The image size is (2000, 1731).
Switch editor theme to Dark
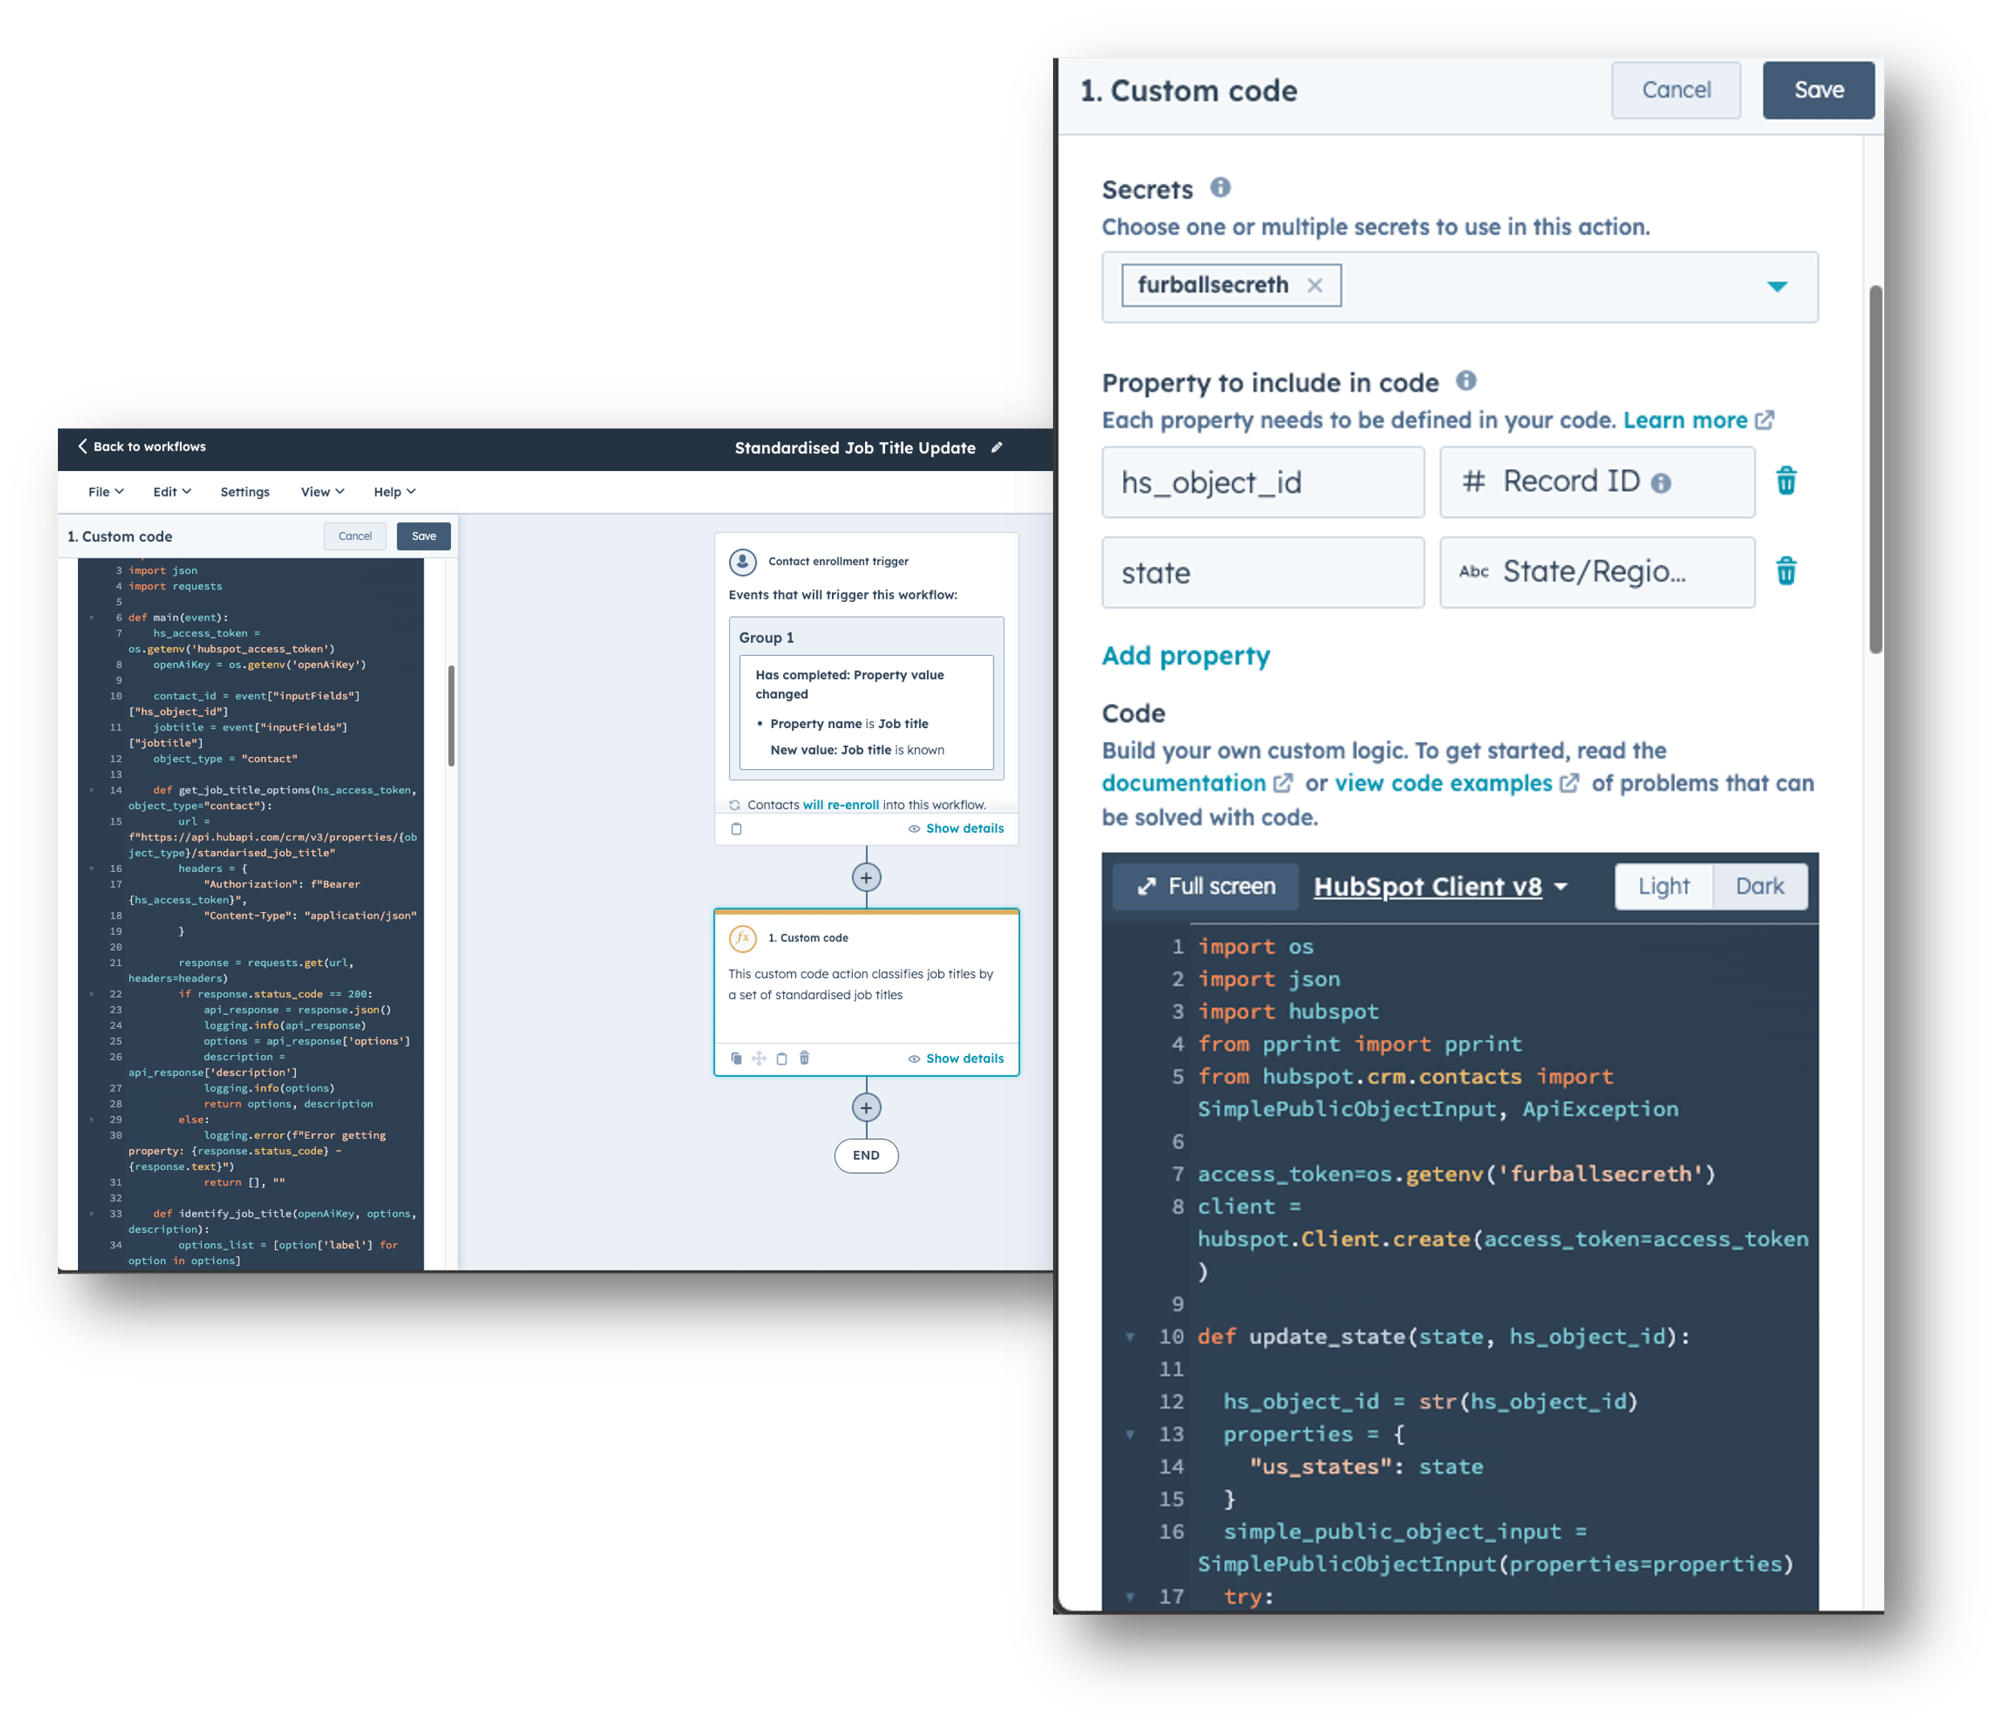tap(1759, 886)
